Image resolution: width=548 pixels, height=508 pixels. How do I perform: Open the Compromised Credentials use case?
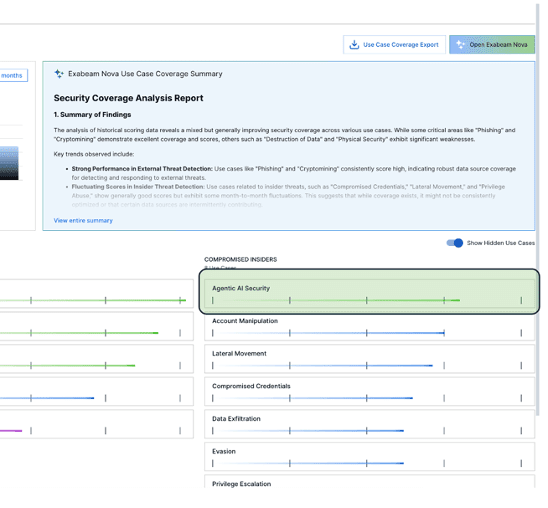coord(369,391)
